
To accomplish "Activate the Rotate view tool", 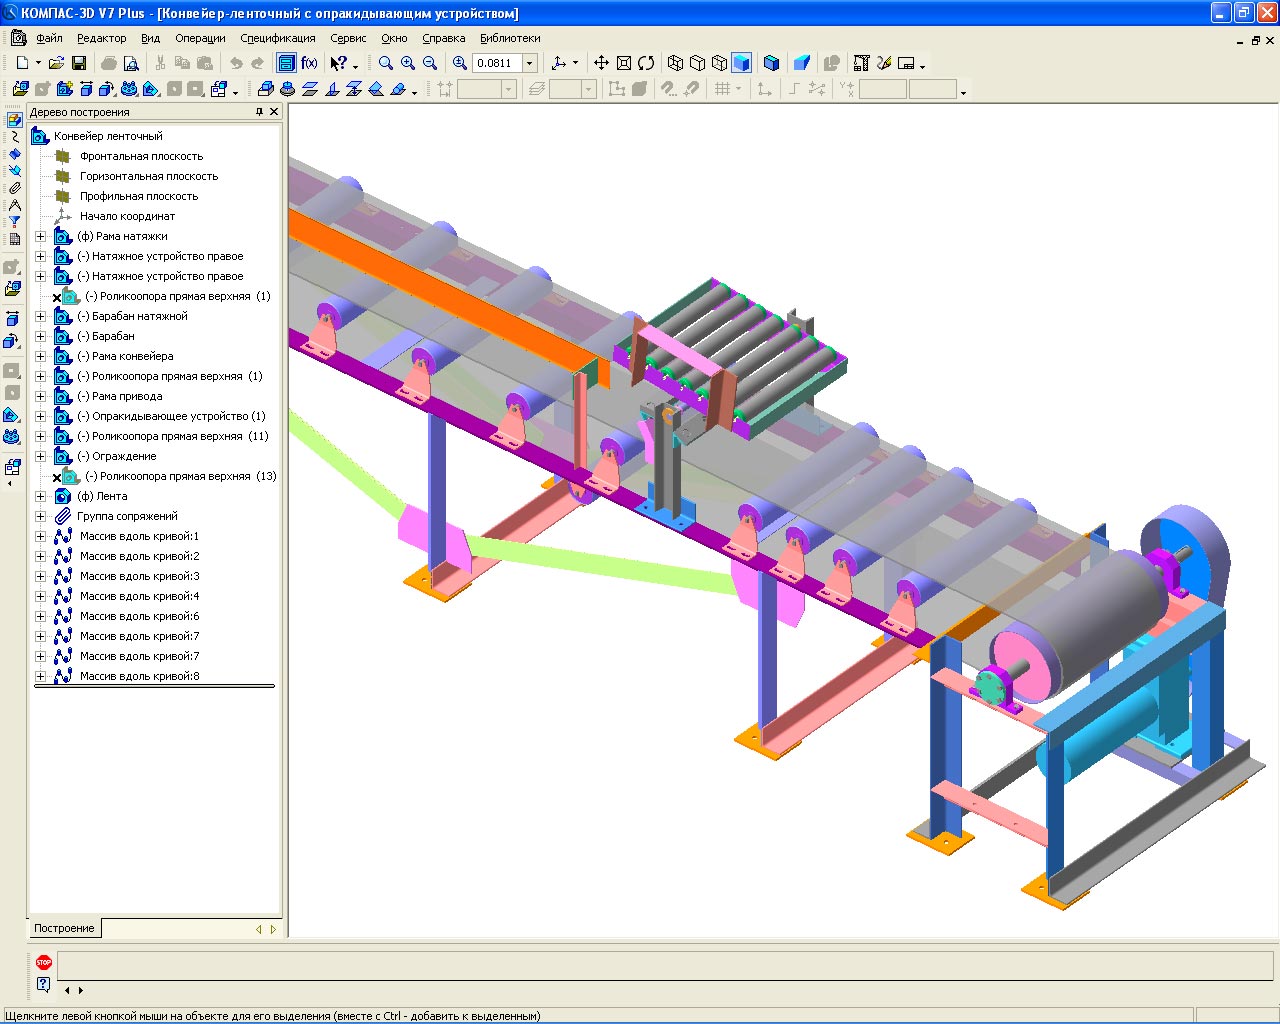I will pyautogui.click(x=646, y=63).
